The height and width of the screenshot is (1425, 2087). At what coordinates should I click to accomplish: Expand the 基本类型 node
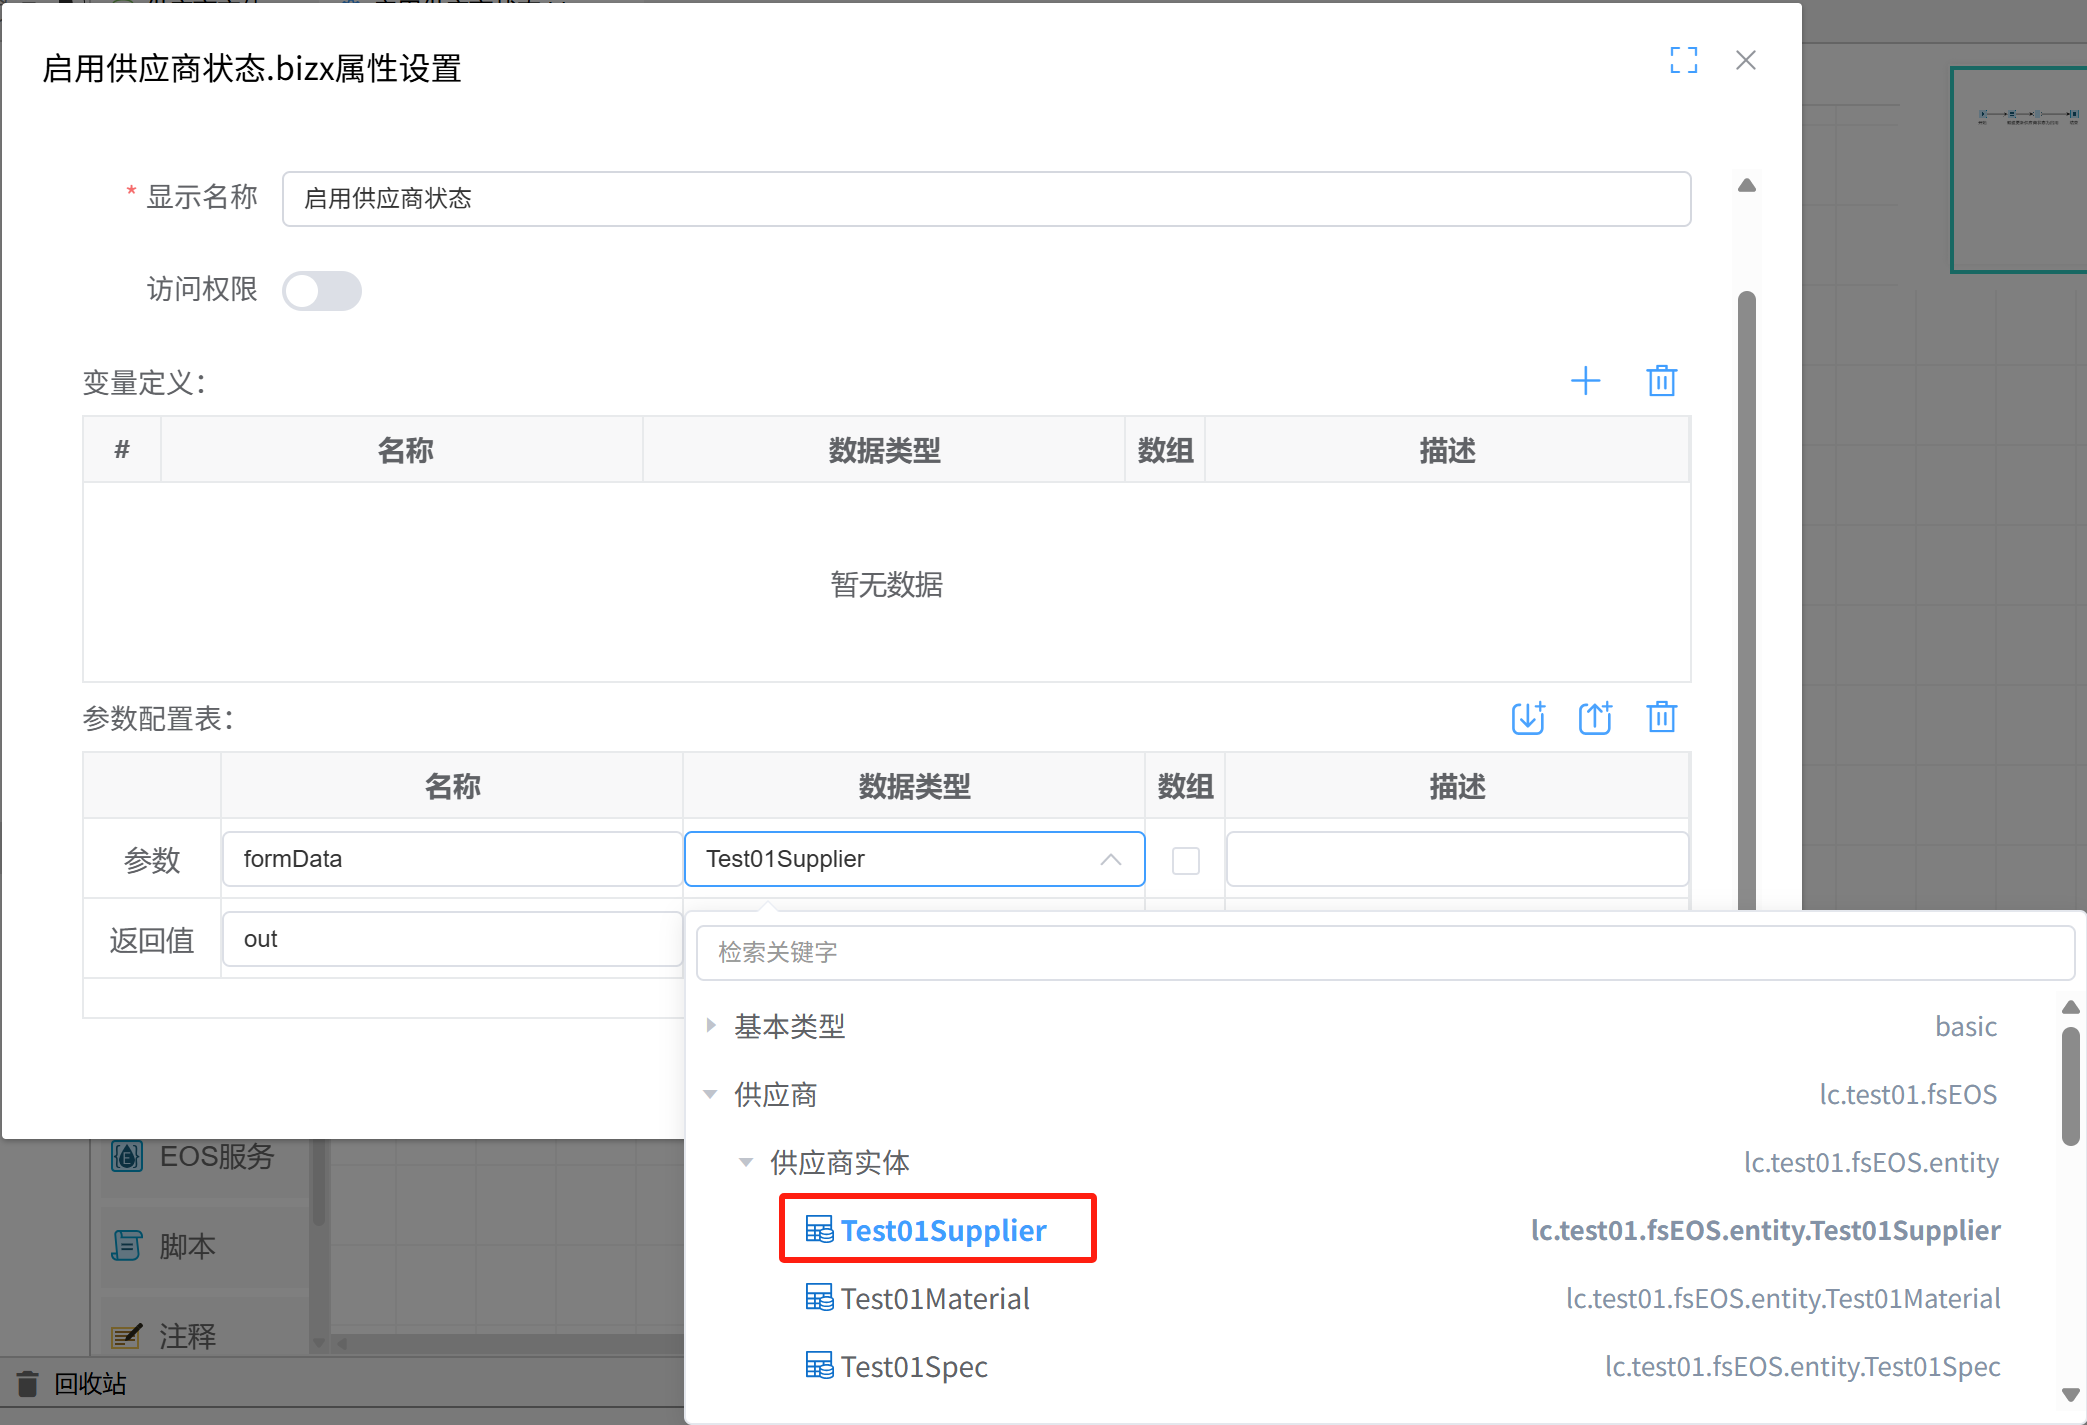coord(711,1025)
